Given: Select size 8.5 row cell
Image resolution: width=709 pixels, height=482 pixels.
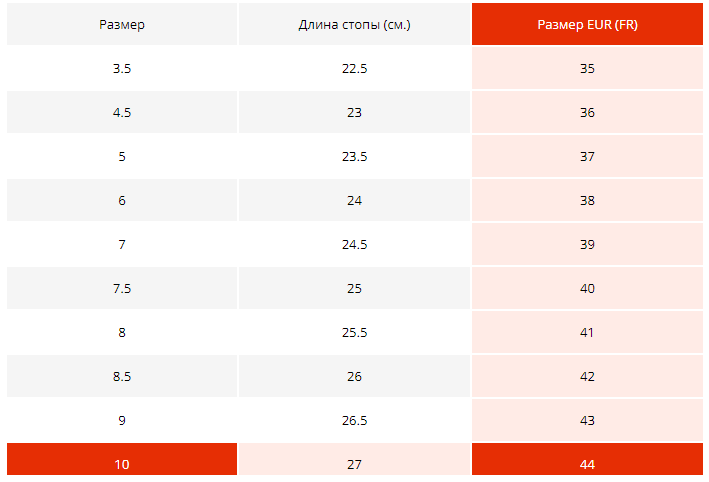Looking at the screenshot, I should (x=122, y=377).
